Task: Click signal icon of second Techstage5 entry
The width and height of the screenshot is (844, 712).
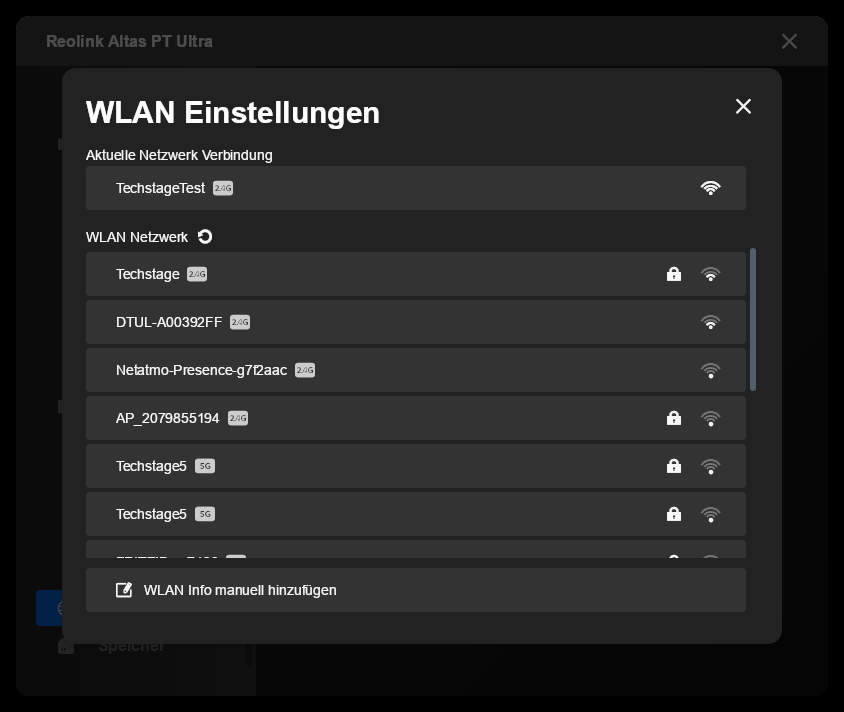Action: [x=711, y=514]
